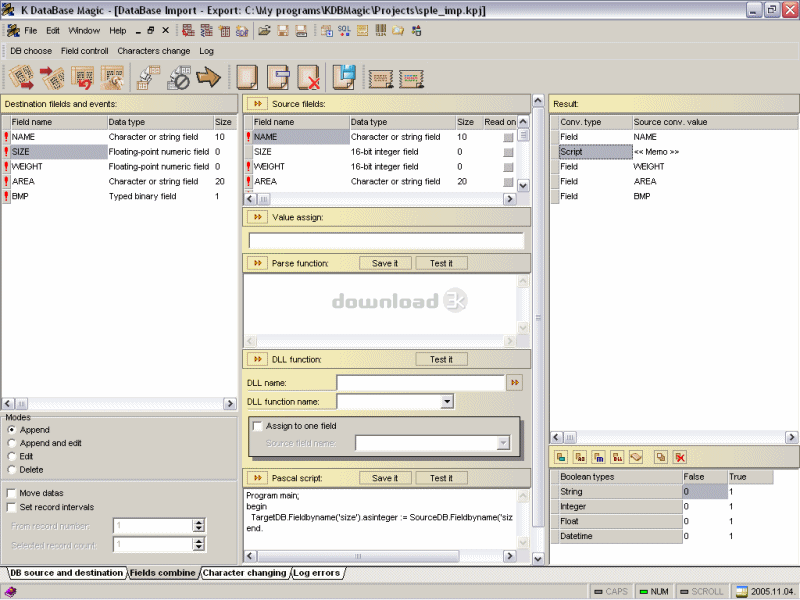
Task: Open the DLL function name dropdown
Action: 447,402
